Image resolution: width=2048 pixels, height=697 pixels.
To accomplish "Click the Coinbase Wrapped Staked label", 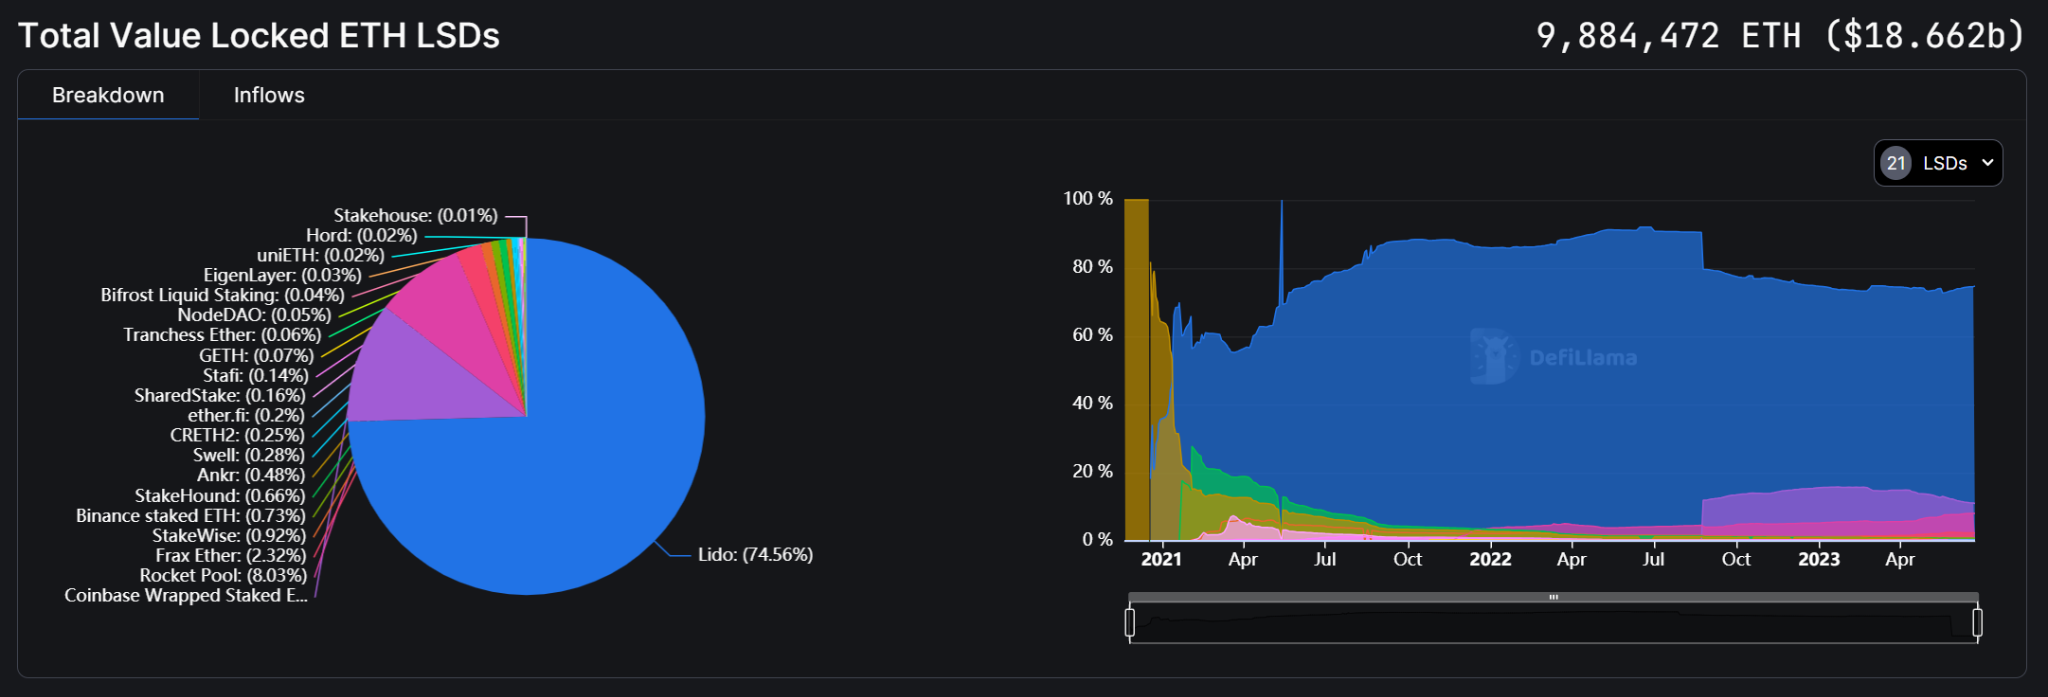I will (186, 595).
